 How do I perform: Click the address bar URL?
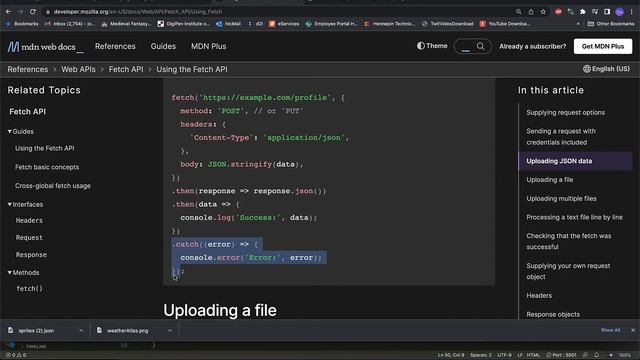coord(138,12)
